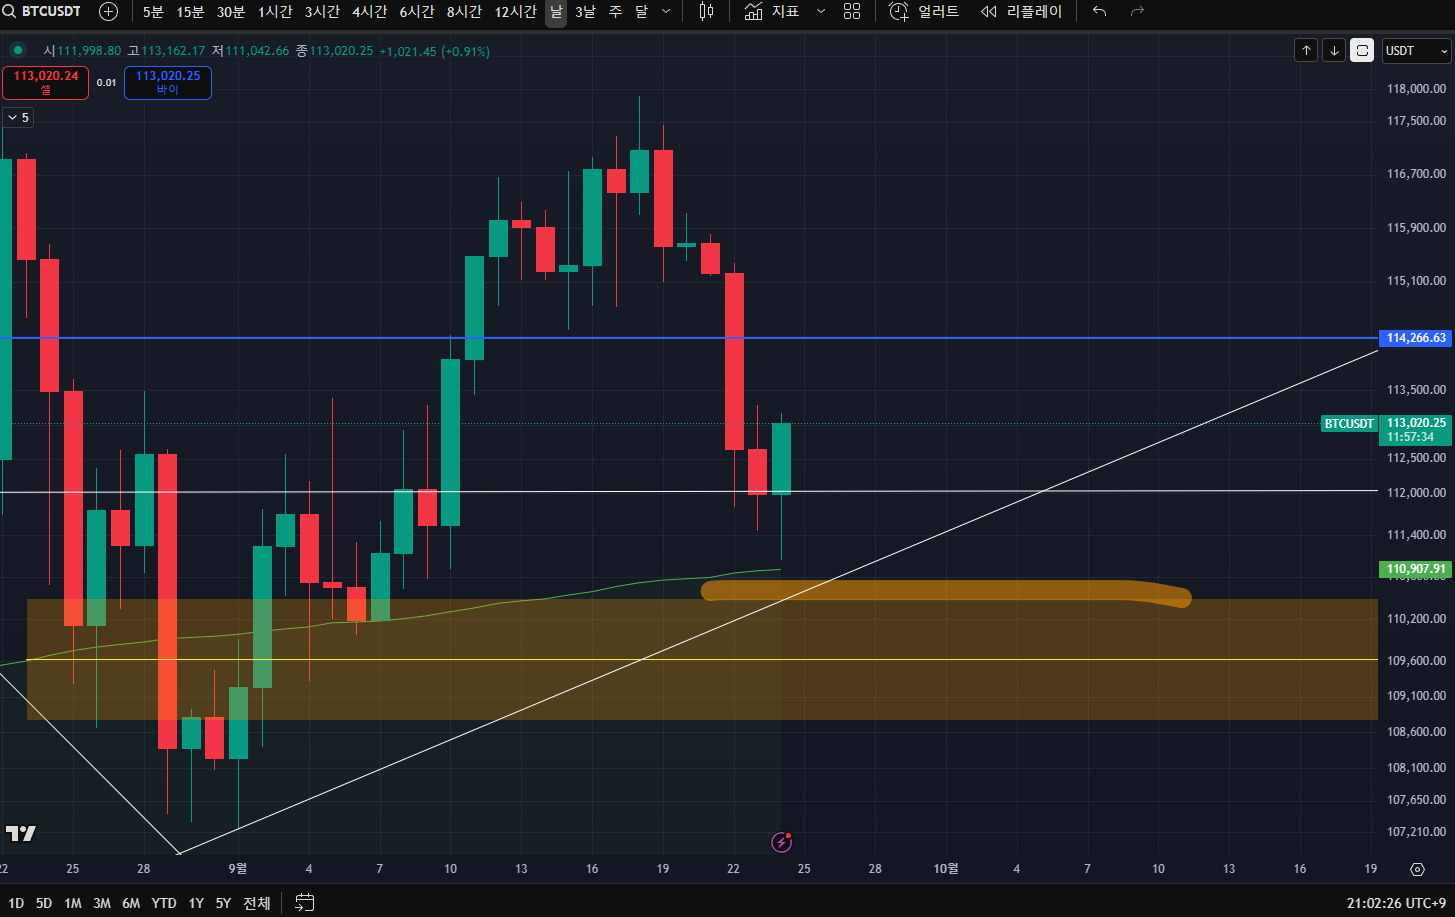Choose the 주 weekly interval

[615, 12]
